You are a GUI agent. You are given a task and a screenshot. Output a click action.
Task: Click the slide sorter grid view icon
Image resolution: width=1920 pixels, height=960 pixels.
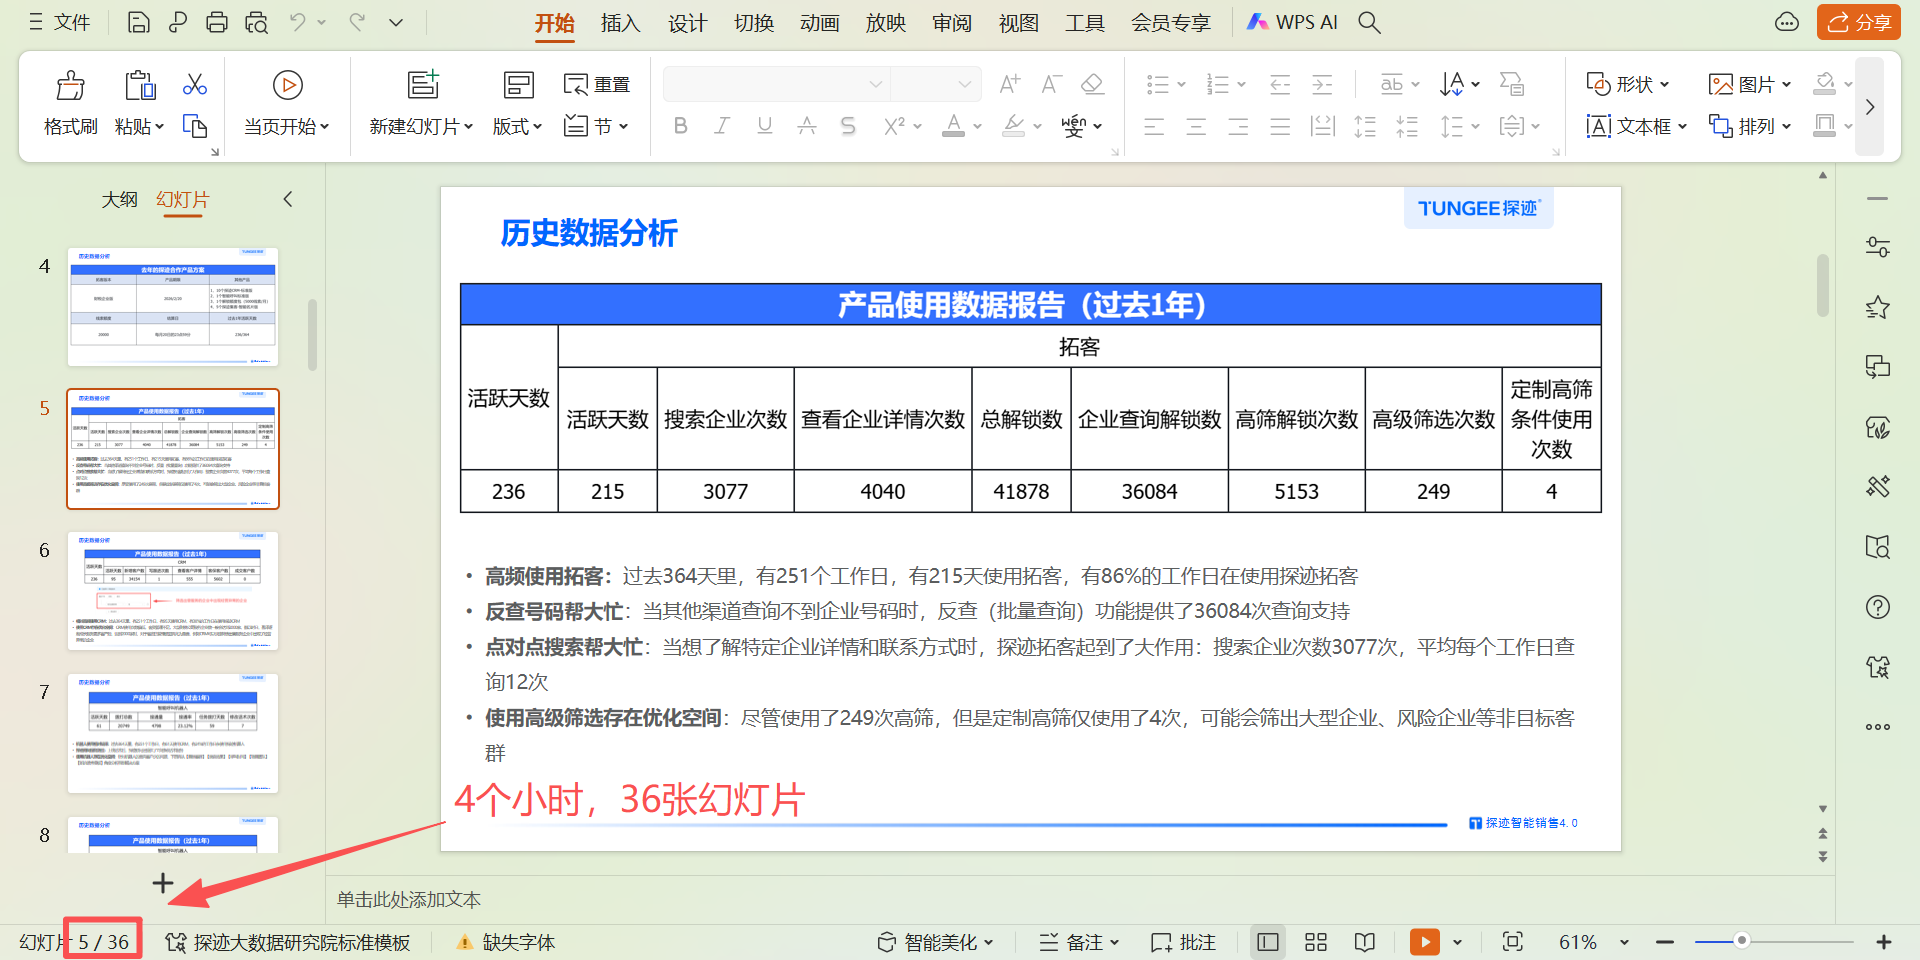[1316, 942]
